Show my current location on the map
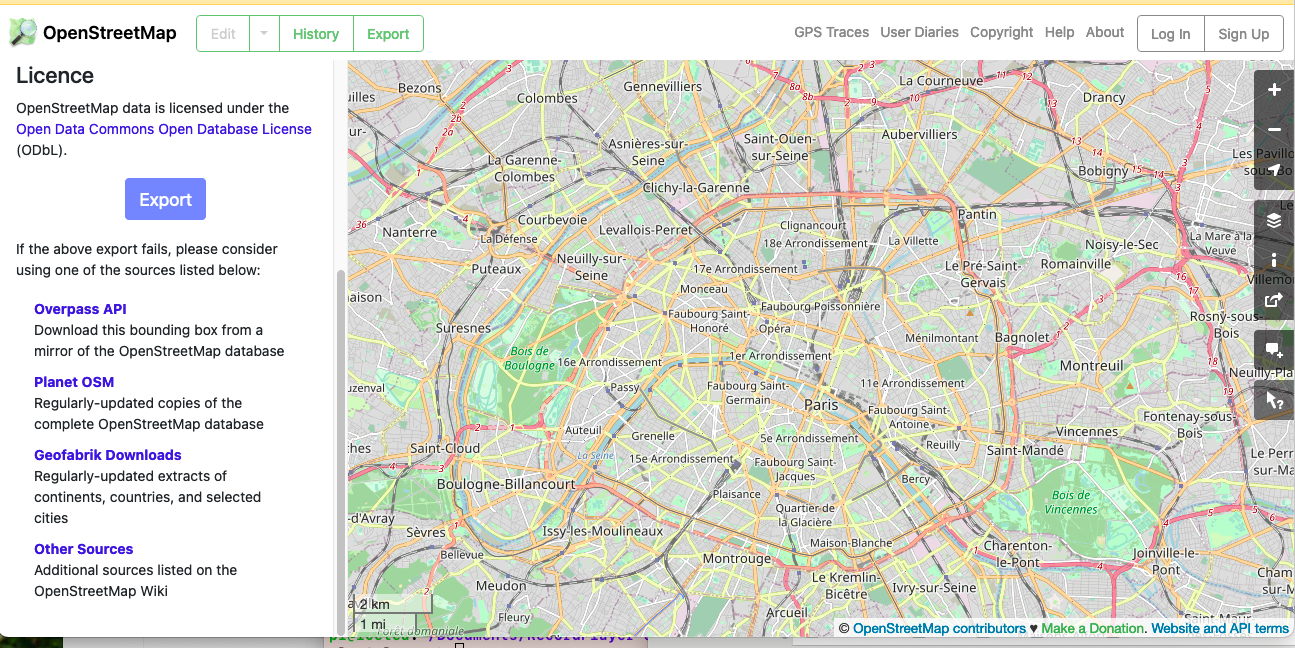The height and width of the screenshot is (648, 1295). 1274,170
